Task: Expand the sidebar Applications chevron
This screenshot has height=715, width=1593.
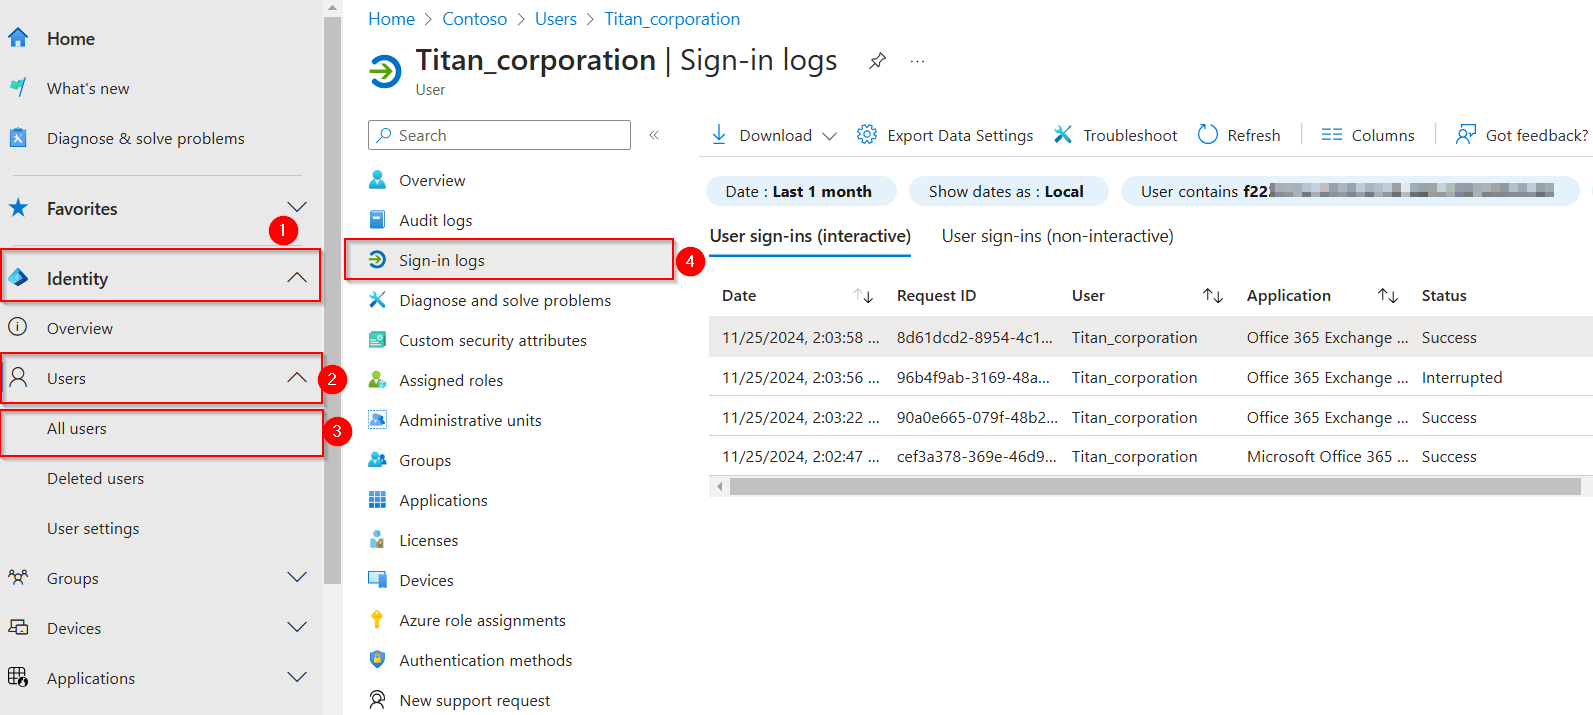Action: tap(297, 677)
